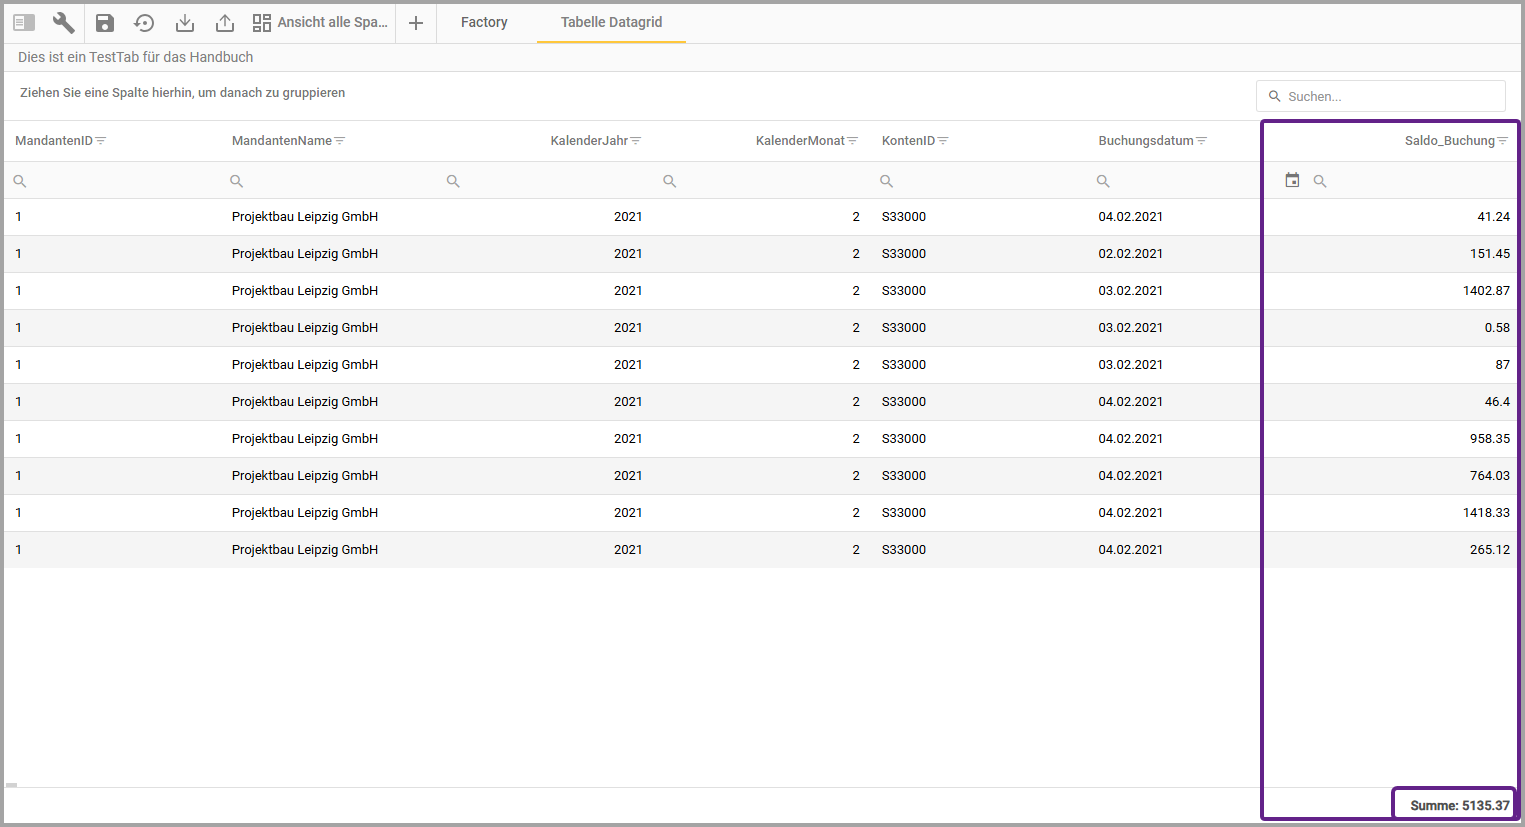Viewport: 1525px width, 827px height.
Task: Click the upload export icon
Action: pos(225,22)
